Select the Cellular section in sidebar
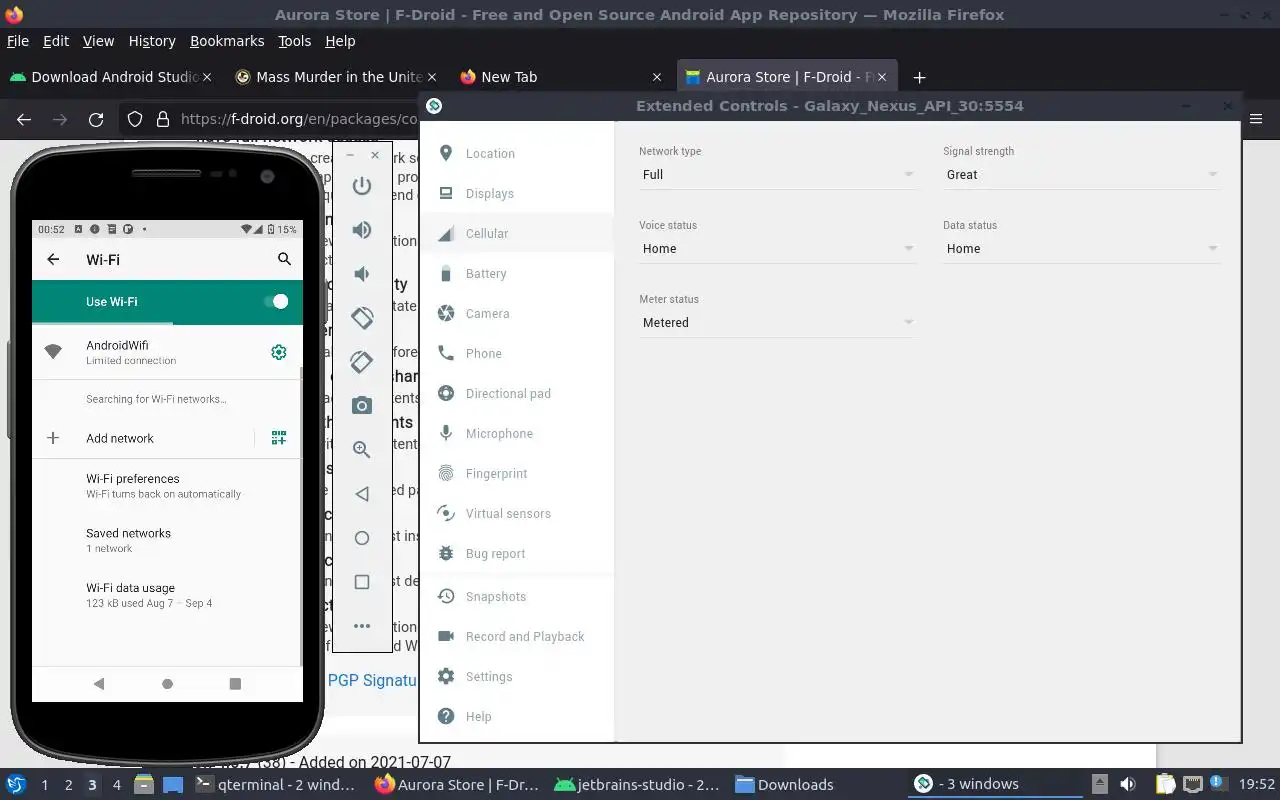This screenshot has width=1280, height=800. 516,234
